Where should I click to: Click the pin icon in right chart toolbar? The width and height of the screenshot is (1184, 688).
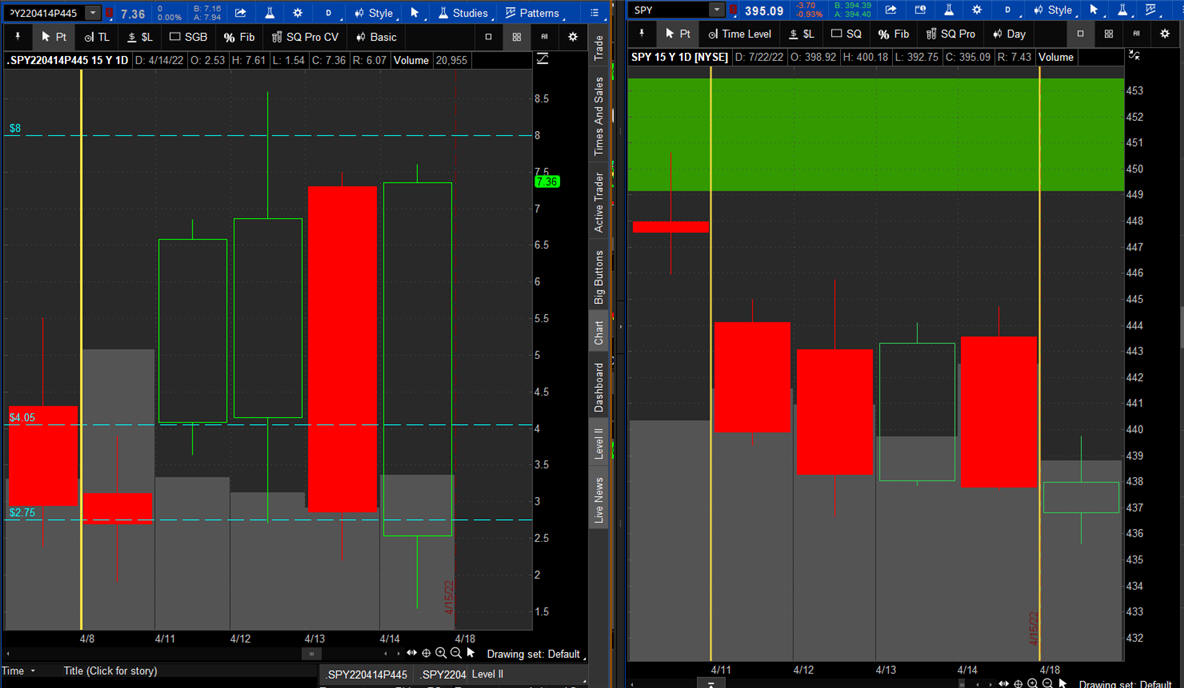642,34
